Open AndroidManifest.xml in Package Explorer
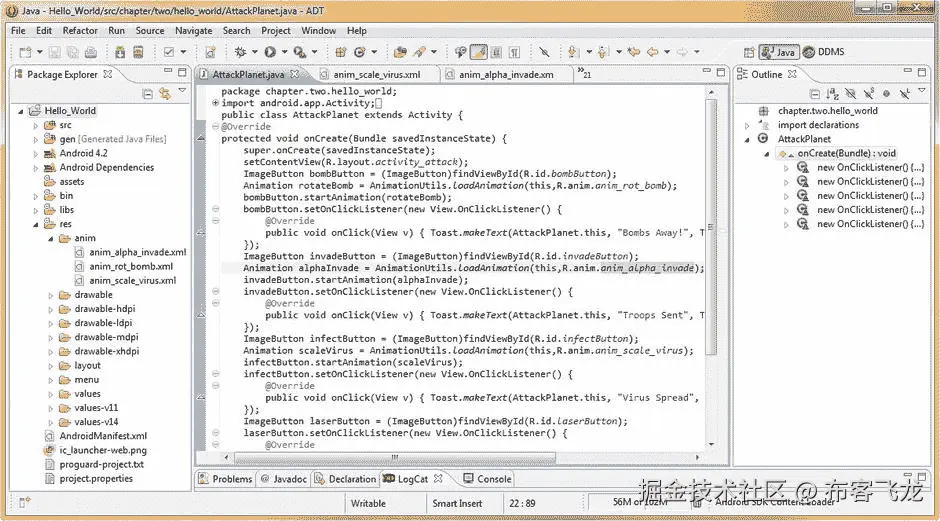Screen dimensions: 940x521 [103, 436]
